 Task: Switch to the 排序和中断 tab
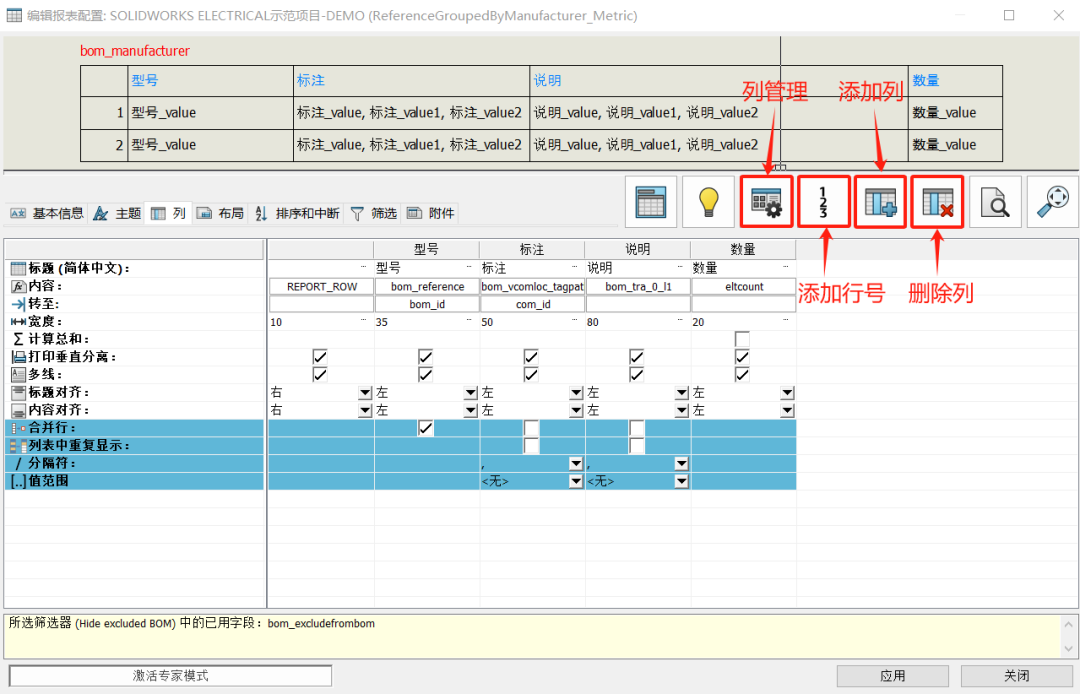click(x=297, y=213)
